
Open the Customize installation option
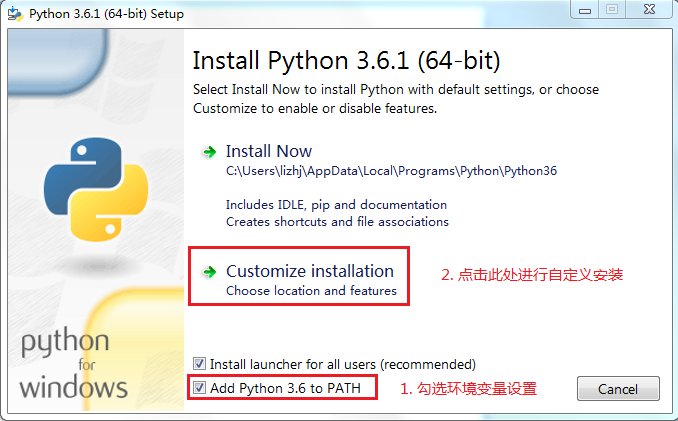point(309,271)
